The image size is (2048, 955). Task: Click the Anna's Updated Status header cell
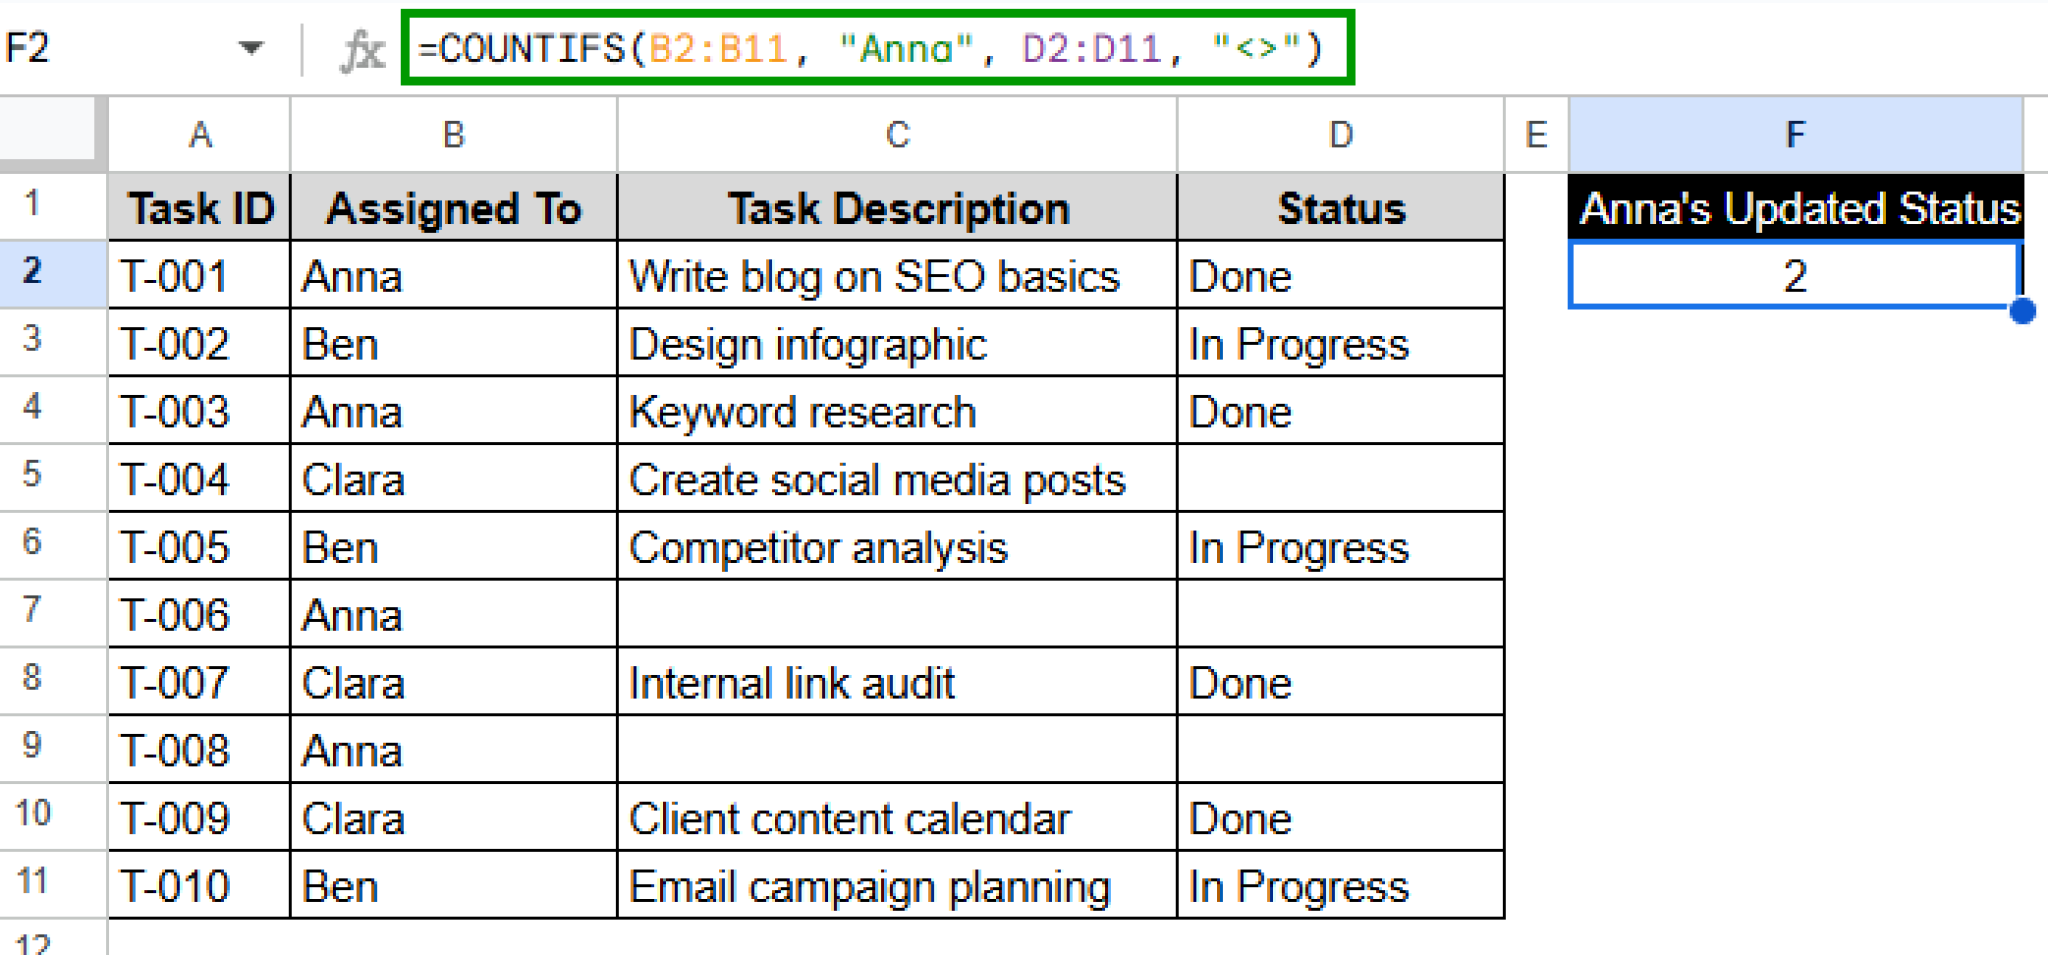pos(1795,208)
